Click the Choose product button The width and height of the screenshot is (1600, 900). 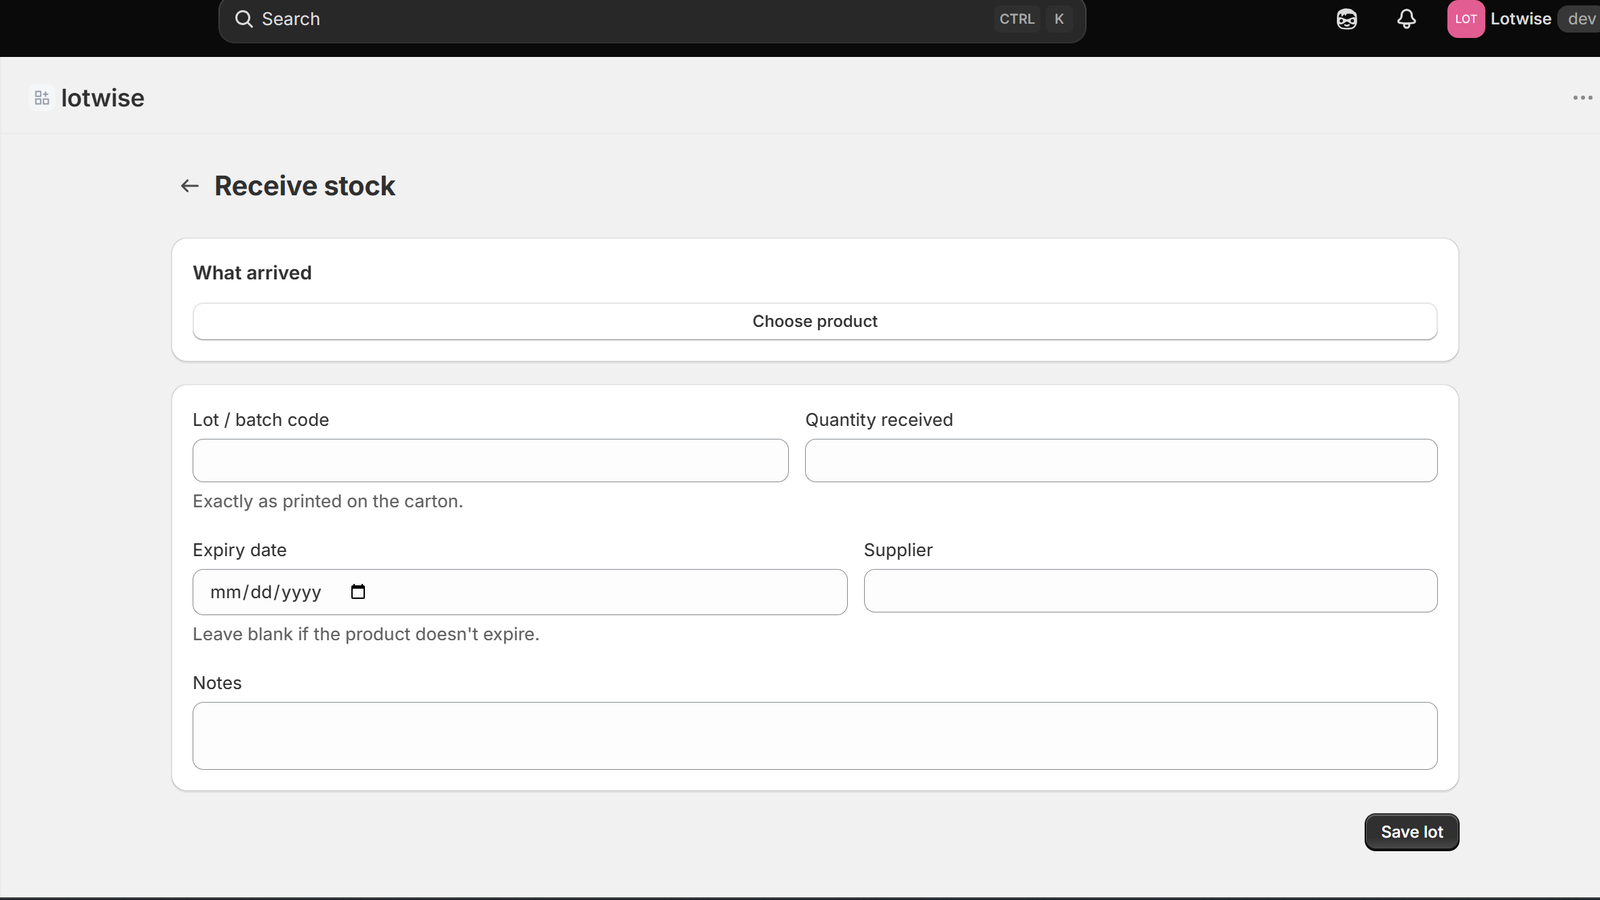click(x=815, y=321)
